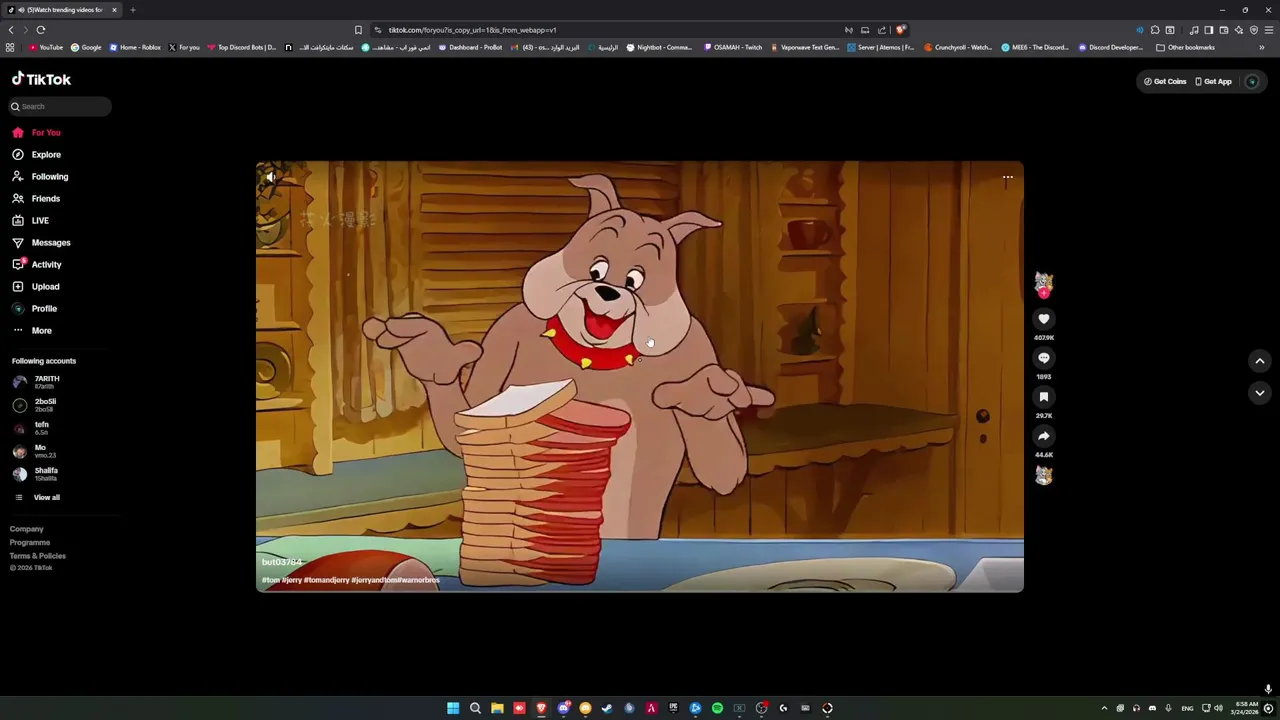This screenshot has width=1280, height=720.
Task: Expand the Company footer section
Action: pyautogui.click(x=27, y=529)
